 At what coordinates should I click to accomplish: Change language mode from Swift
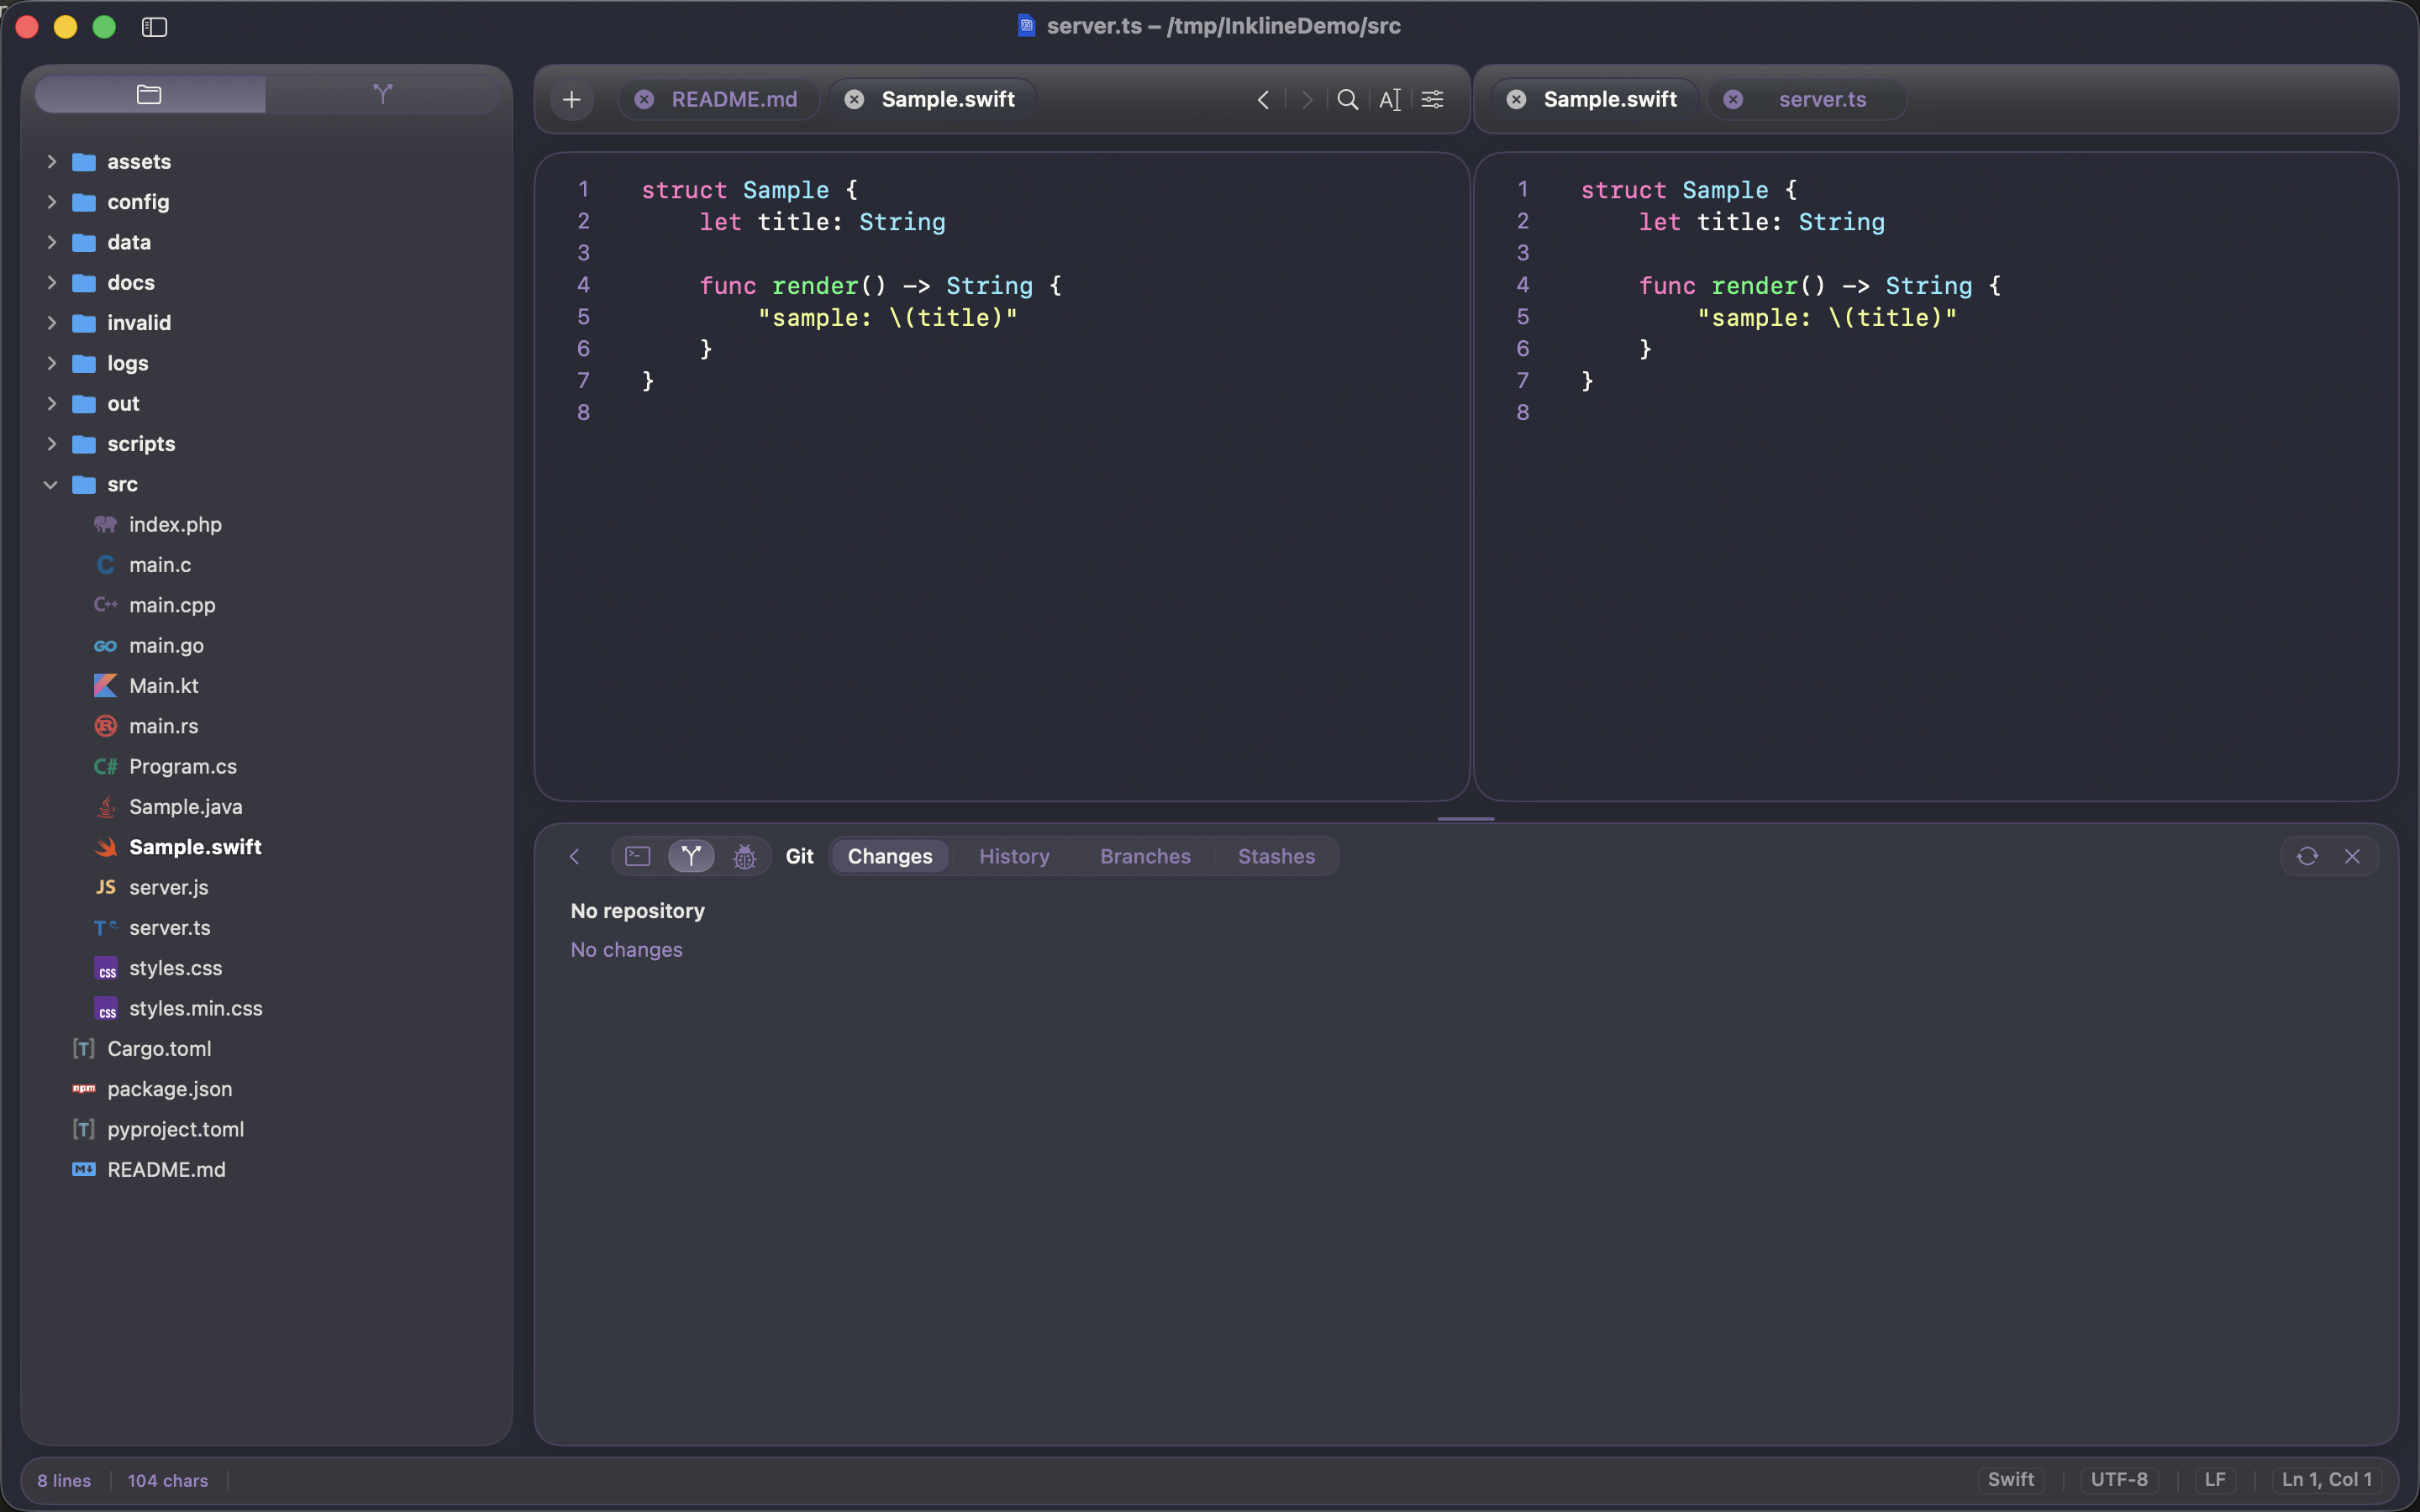2010,1479
